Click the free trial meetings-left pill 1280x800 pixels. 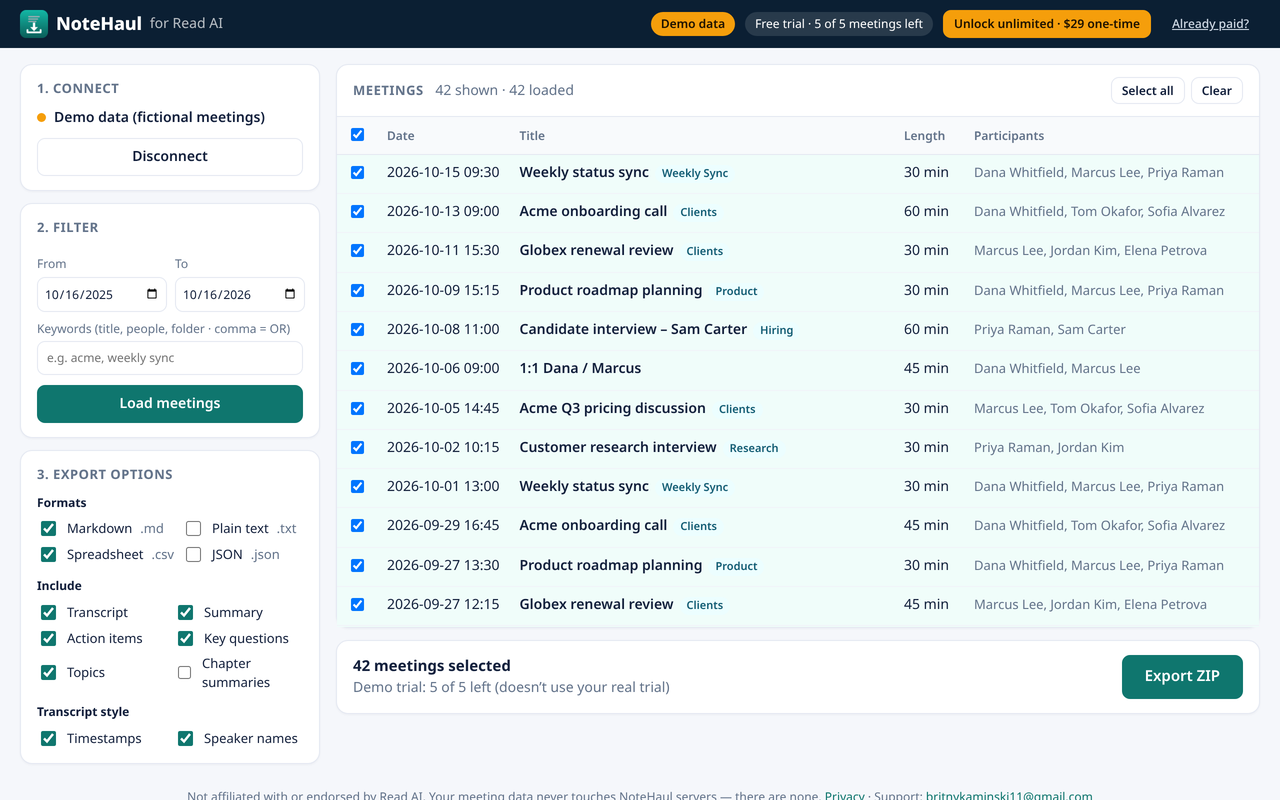coord(839,24)
